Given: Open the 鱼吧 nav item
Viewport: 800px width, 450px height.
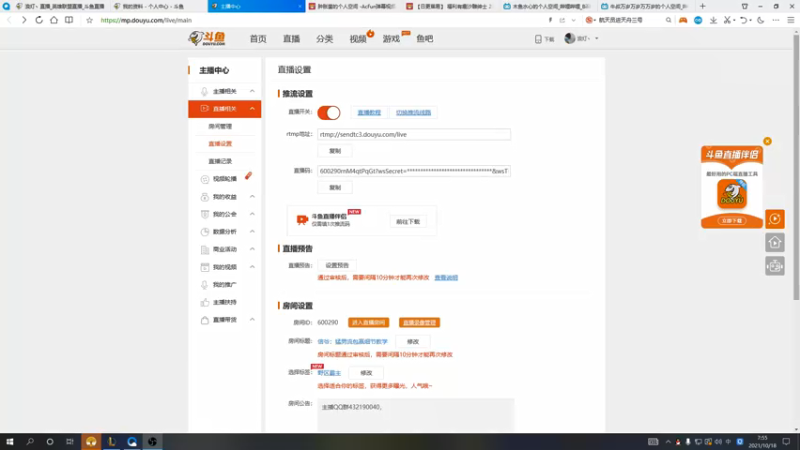Looking at the screenshot, I should pyautogui.click(x=424, y=39).
